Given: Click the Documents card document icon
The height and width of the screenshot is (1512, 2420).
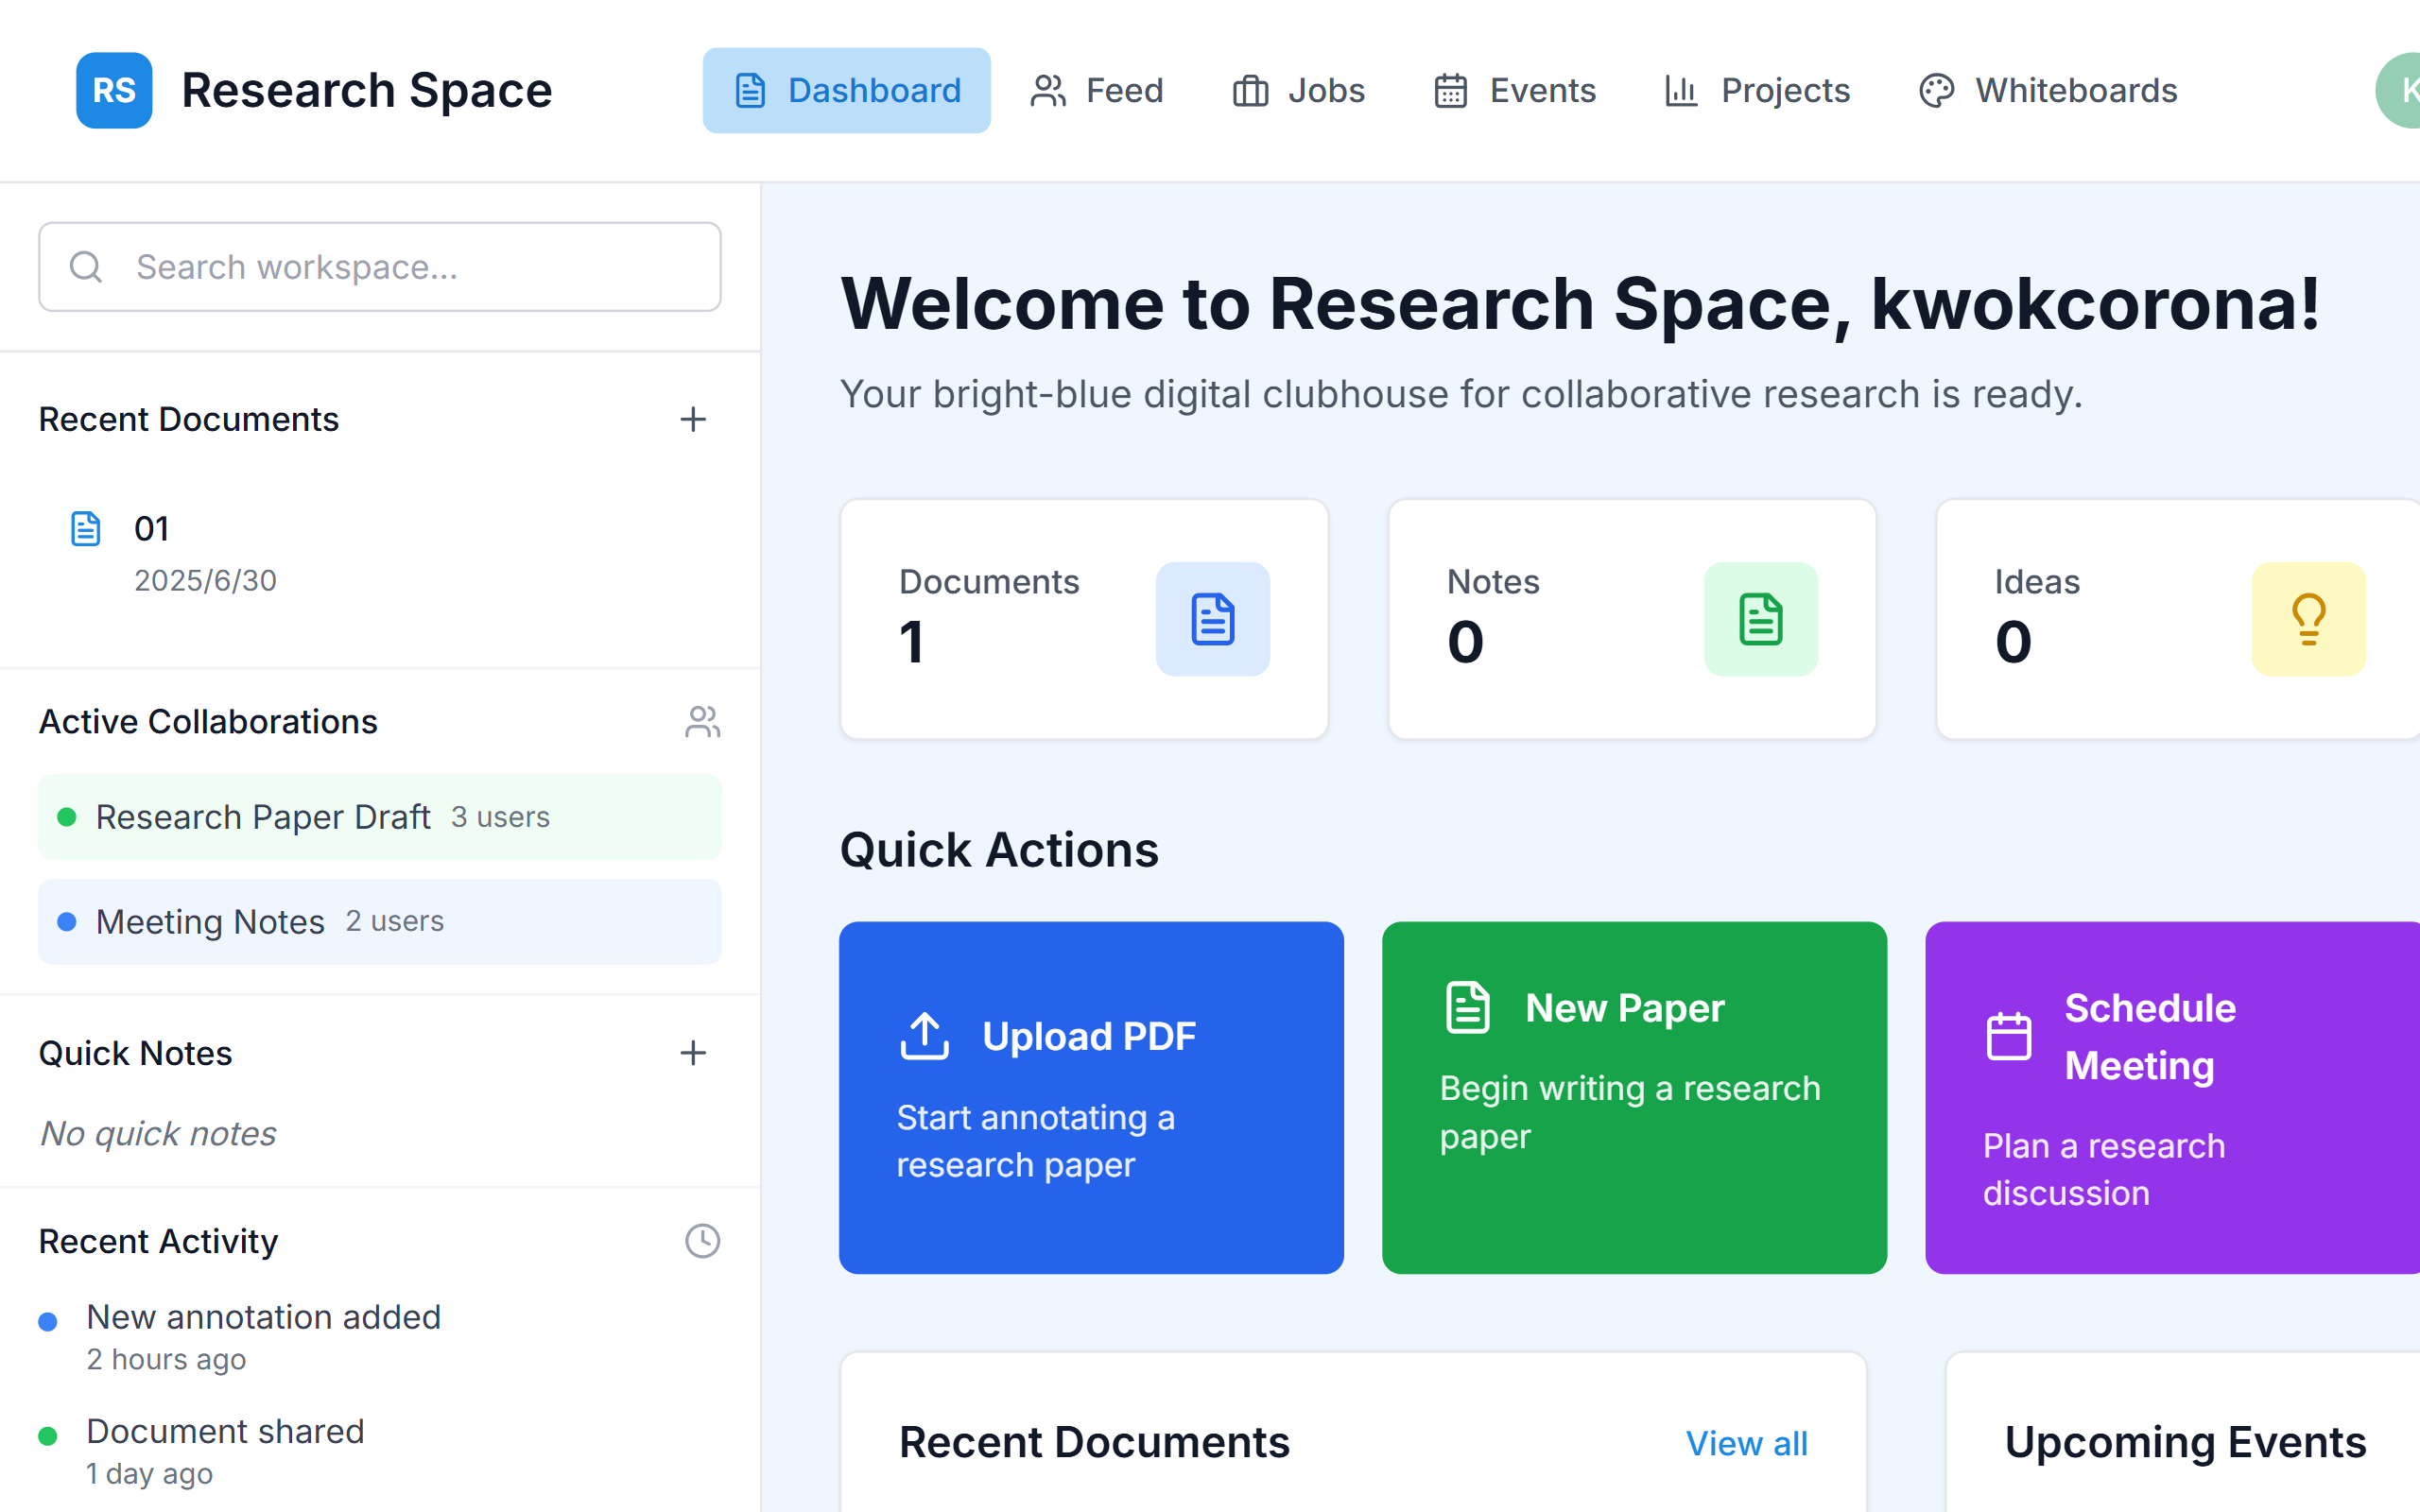Looking at the screenshot, I should [x=1212, y=619].
